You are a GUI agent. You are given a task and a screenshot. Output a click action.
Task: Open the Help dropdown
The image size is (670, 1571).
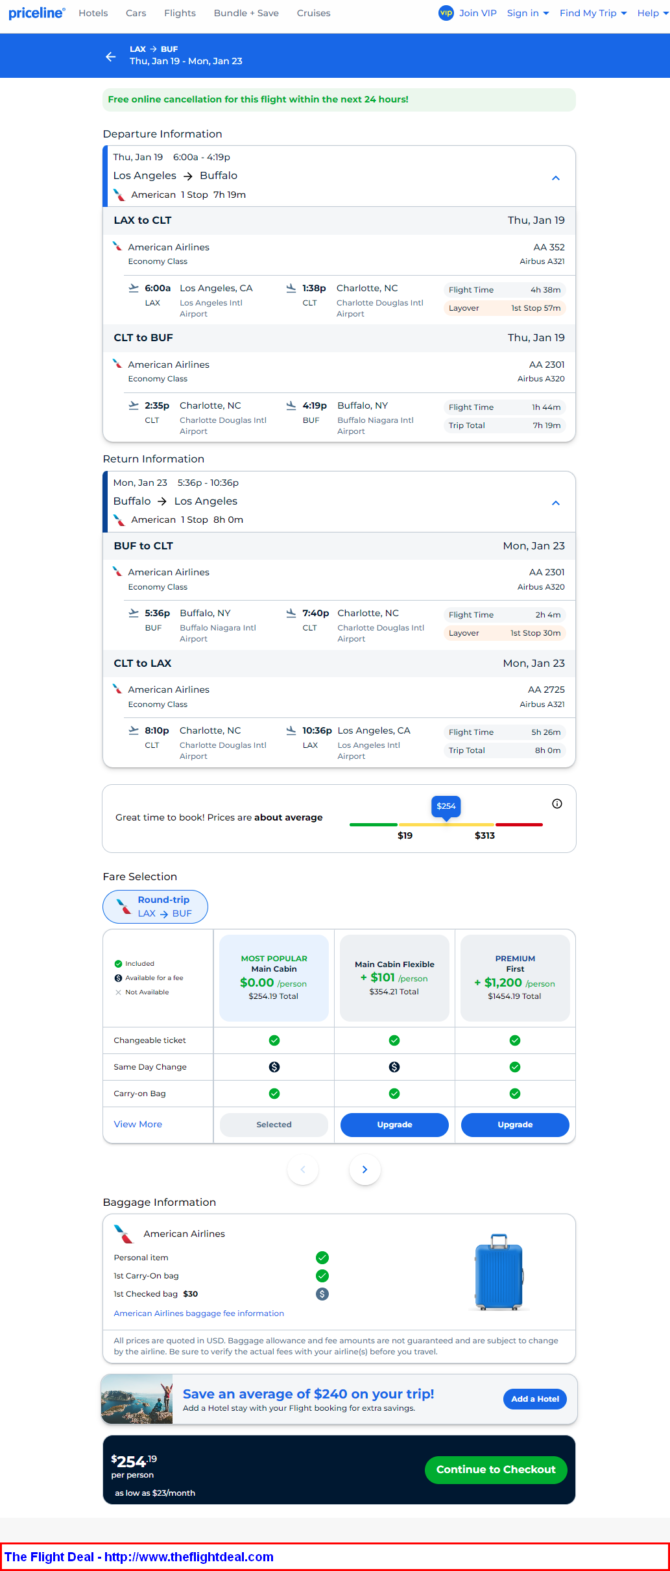click(653, 13)
